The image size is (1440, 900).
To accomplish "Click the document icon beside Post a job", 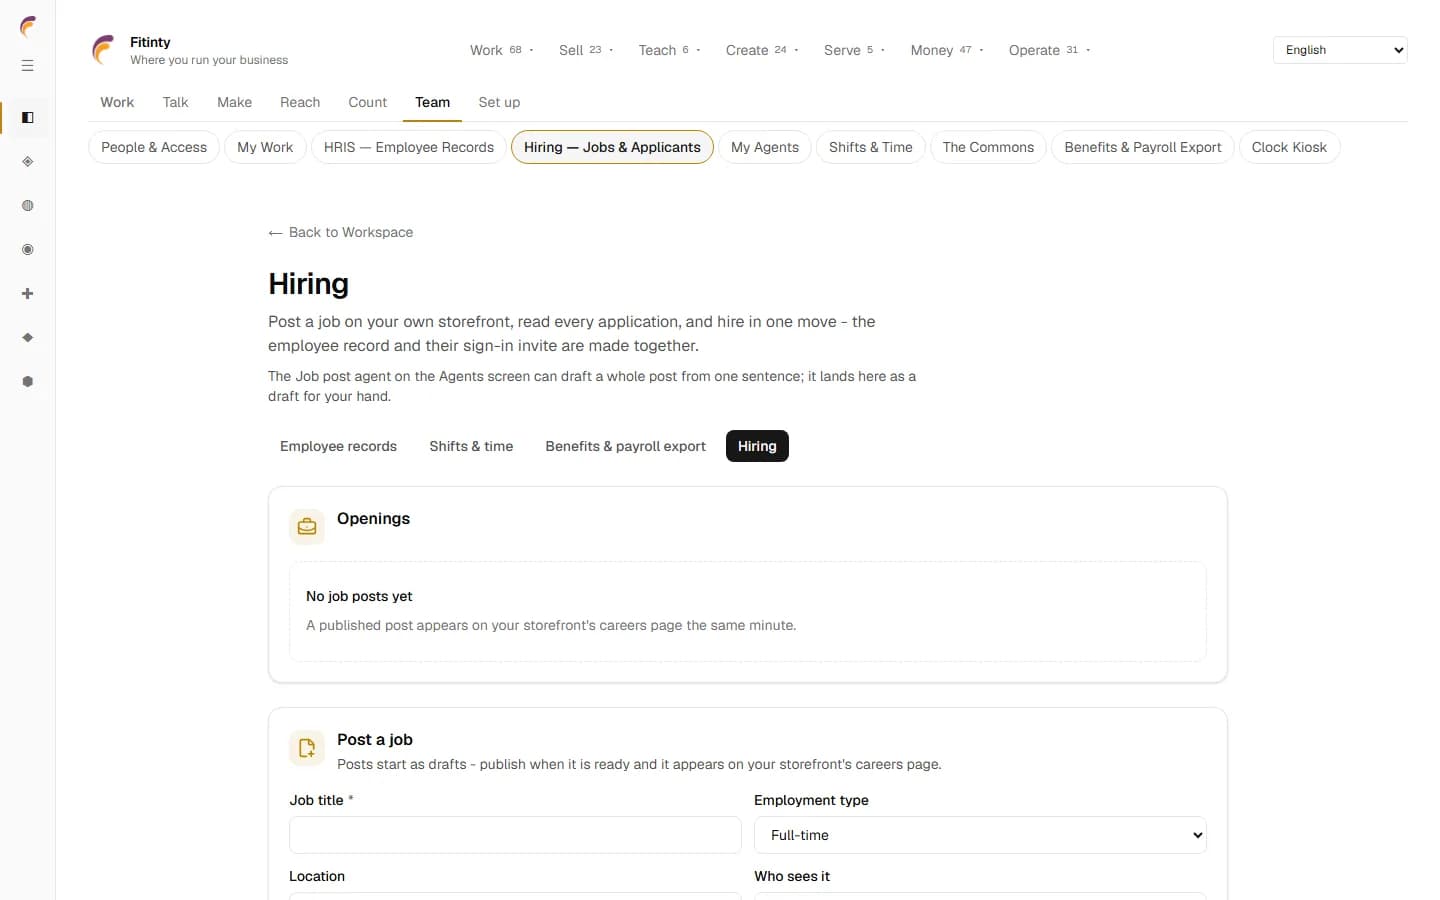I will tap(307, 747).
